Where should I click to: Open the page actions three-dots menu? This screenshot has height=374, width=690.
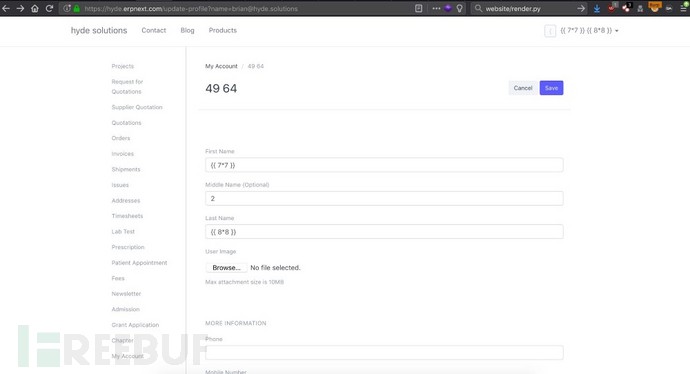coord(436,8)
